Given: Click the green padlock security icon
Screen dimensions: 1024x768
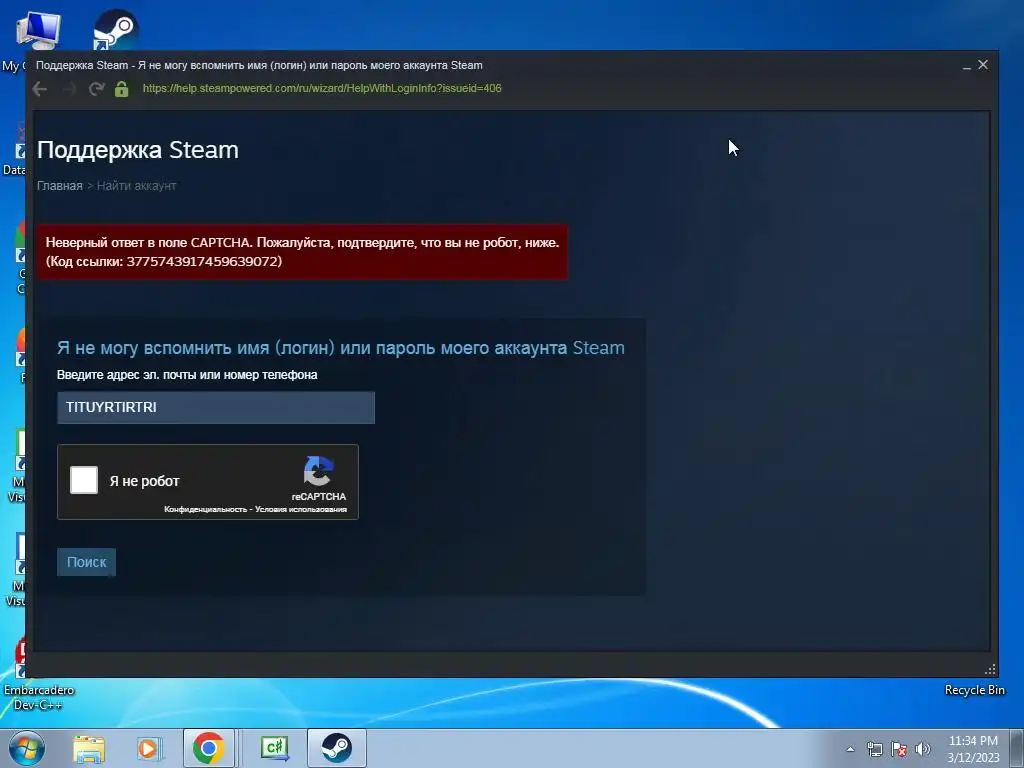Looking at the screenshot, I should pyautogui.click(x=121, y=89).
